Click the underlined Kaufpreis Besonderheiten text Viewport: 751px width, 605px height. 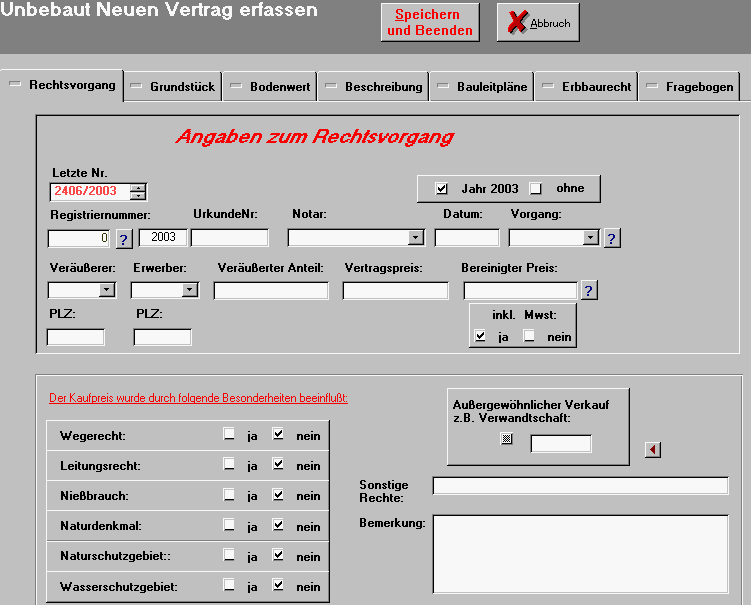[x=198, y=398]
